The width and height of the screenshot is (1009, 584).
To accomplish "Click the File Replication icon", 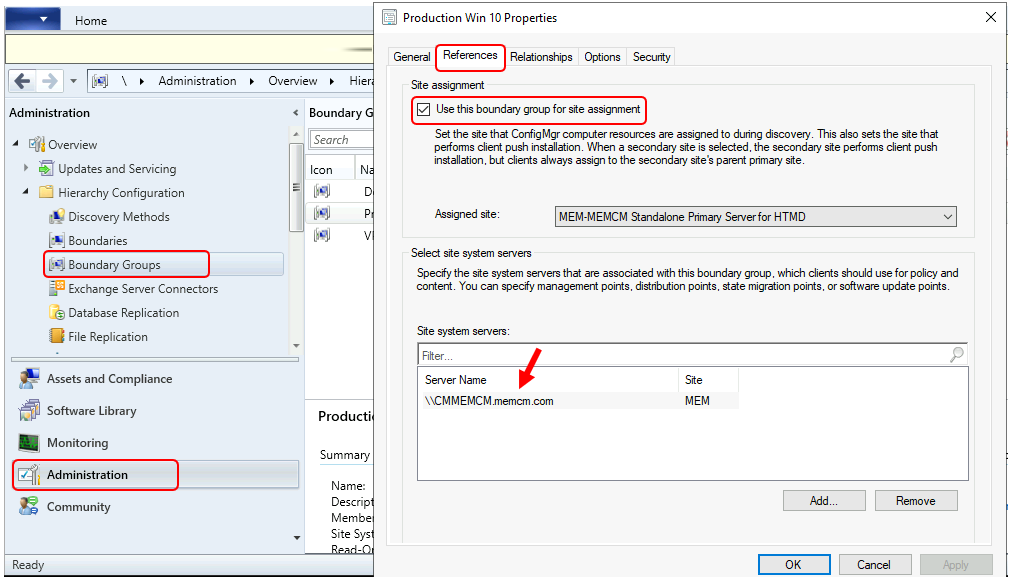I will (57, 336).
